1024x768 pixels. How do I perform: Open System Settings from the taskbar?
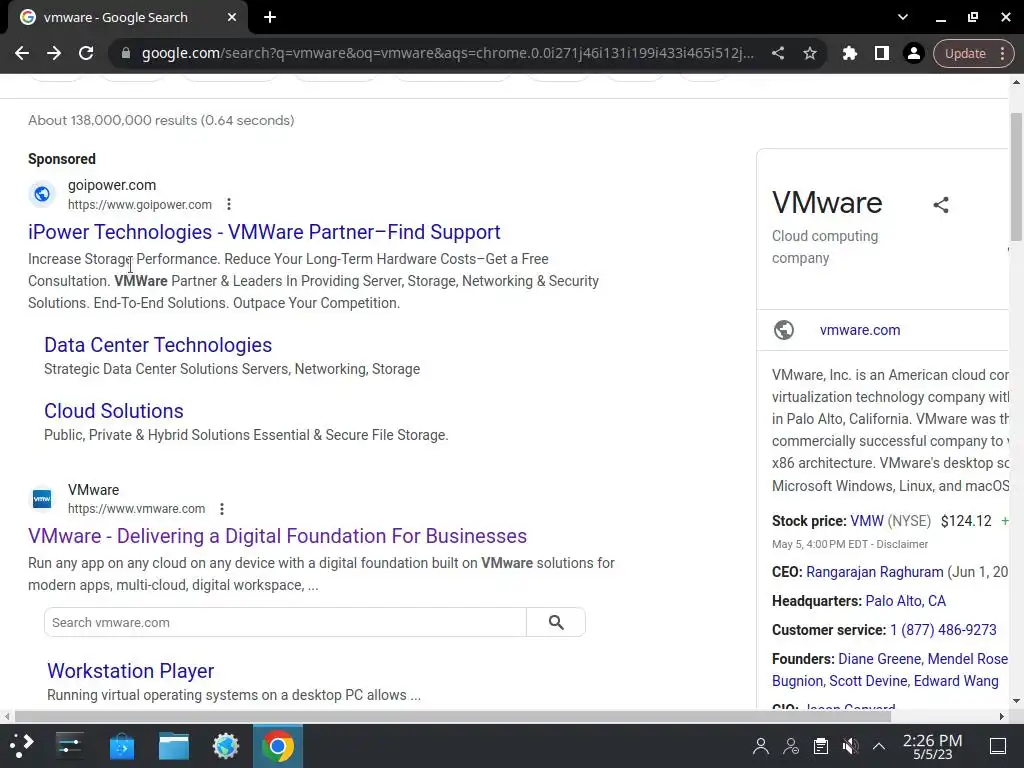69,746
